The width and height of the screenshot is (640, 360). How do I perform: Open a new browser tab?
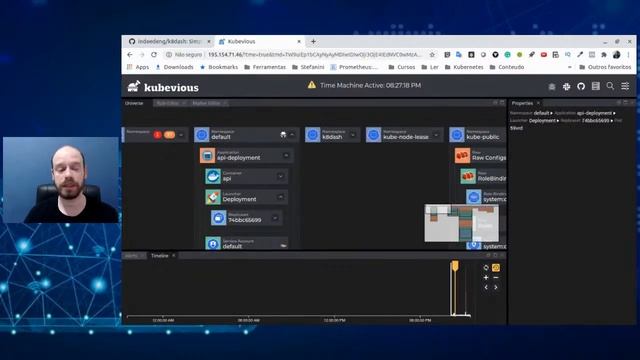click(x=313, y=41)
